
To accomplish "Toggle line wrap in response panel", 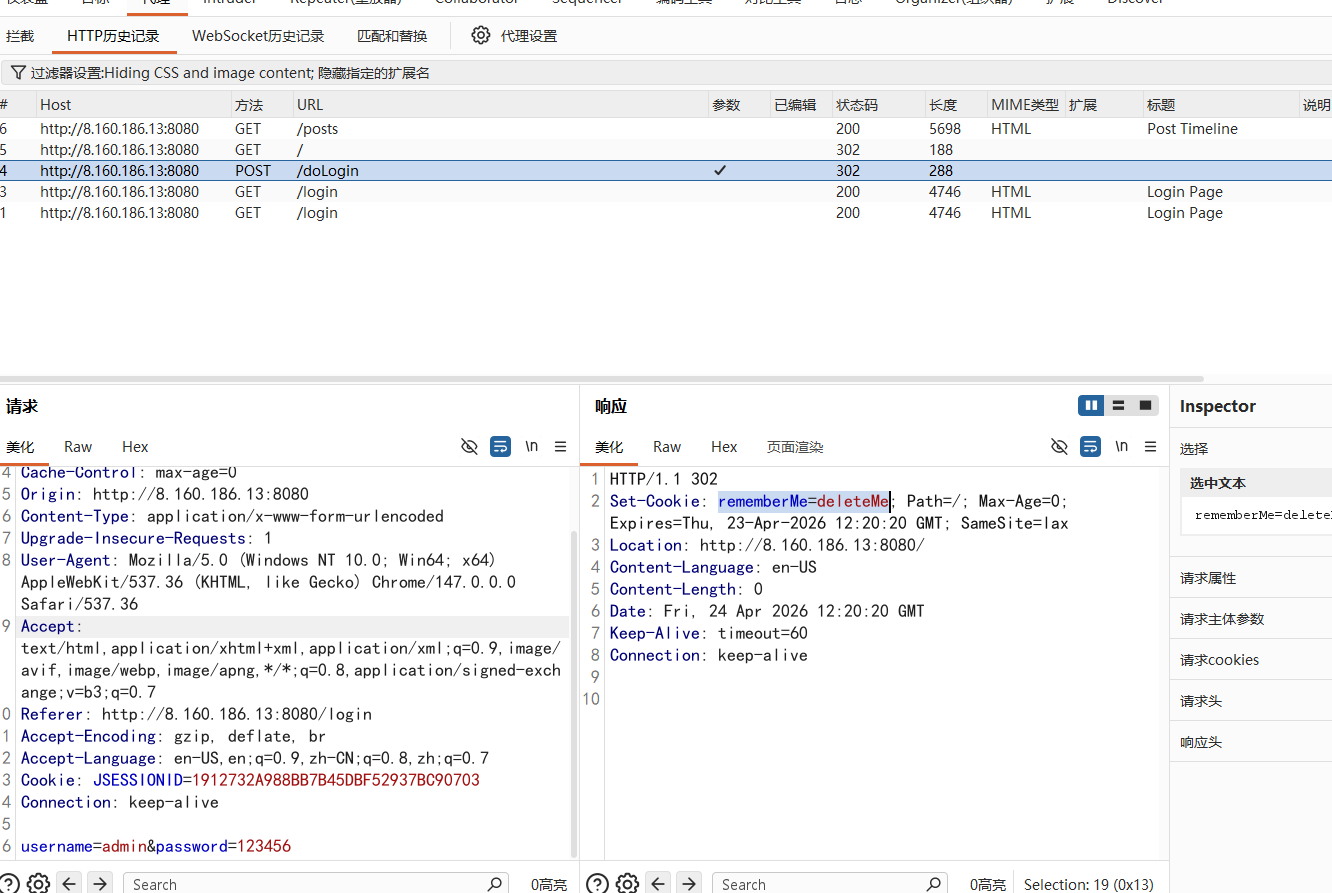I will click(x=1090, y=446).
